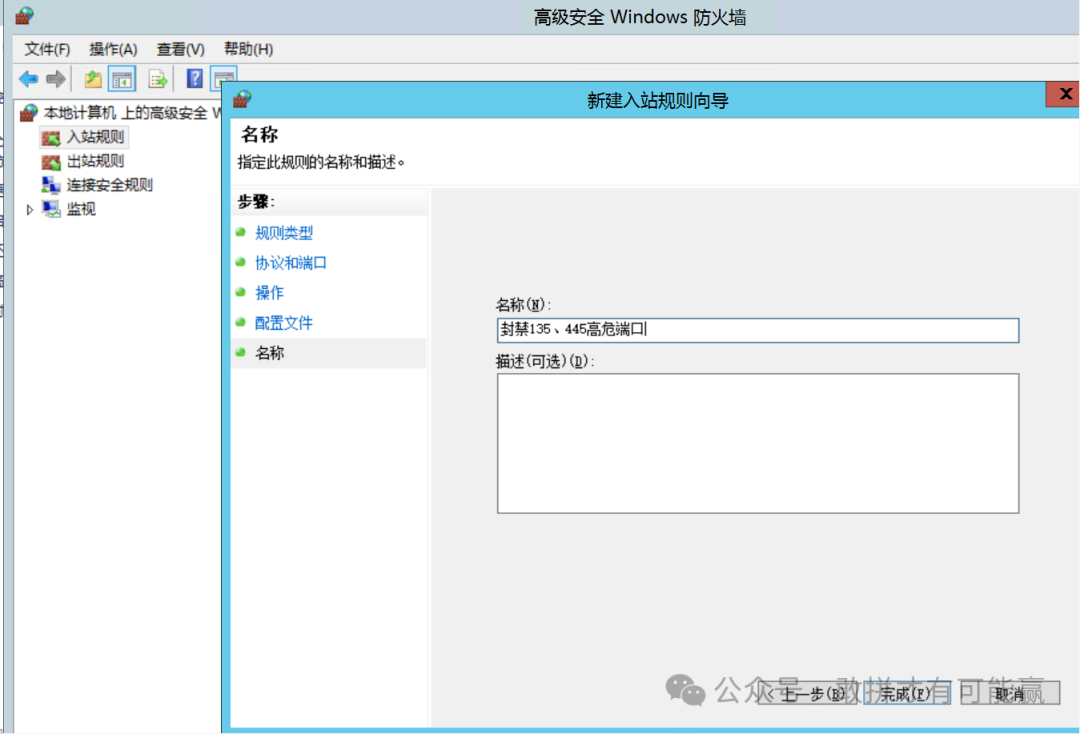Close the 新建入站规则向导 dialog
Viewport: 1080px width, 734px height.
click(1063, 94)
